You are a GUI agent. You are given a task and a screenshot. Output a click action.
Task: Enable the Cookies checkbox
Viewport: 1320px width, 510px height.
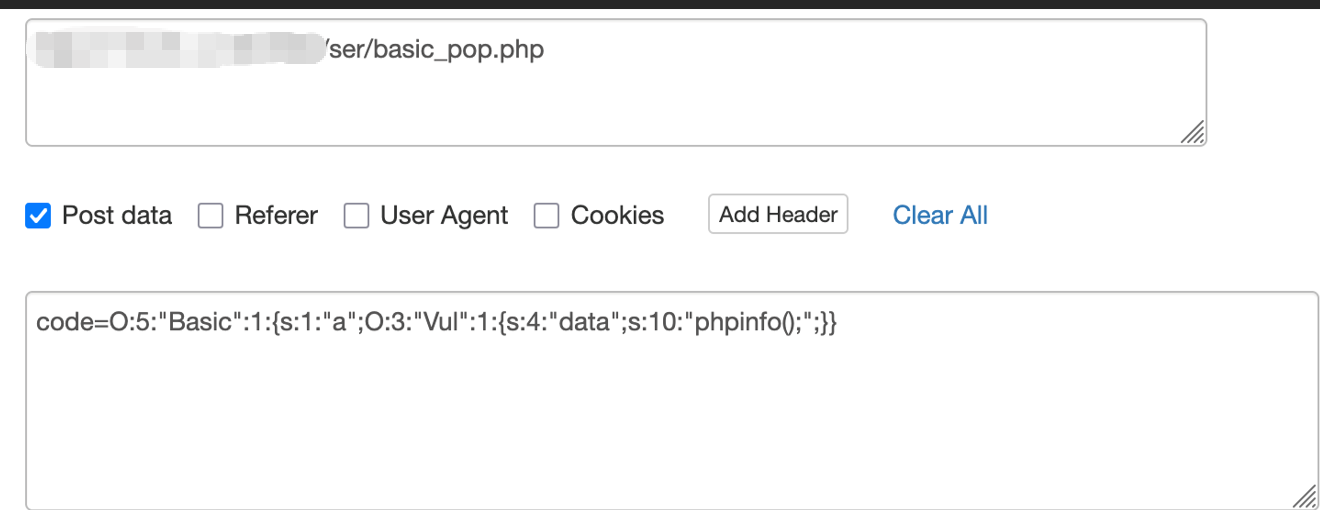pyautogui.click(x=546, y=216)
